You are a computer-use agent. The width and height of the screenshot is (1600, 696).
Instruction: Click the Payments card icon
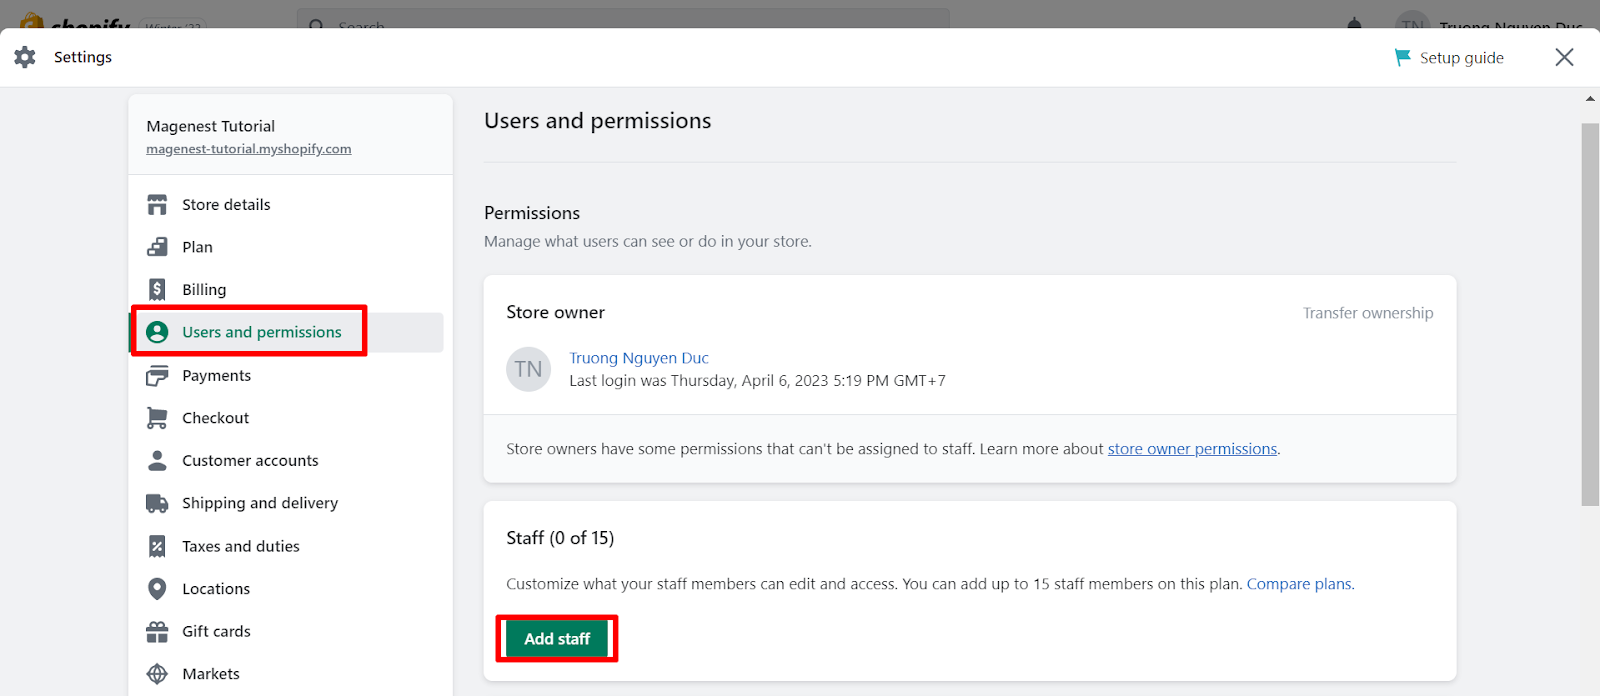pyautogui.click(x=157, y=376)
